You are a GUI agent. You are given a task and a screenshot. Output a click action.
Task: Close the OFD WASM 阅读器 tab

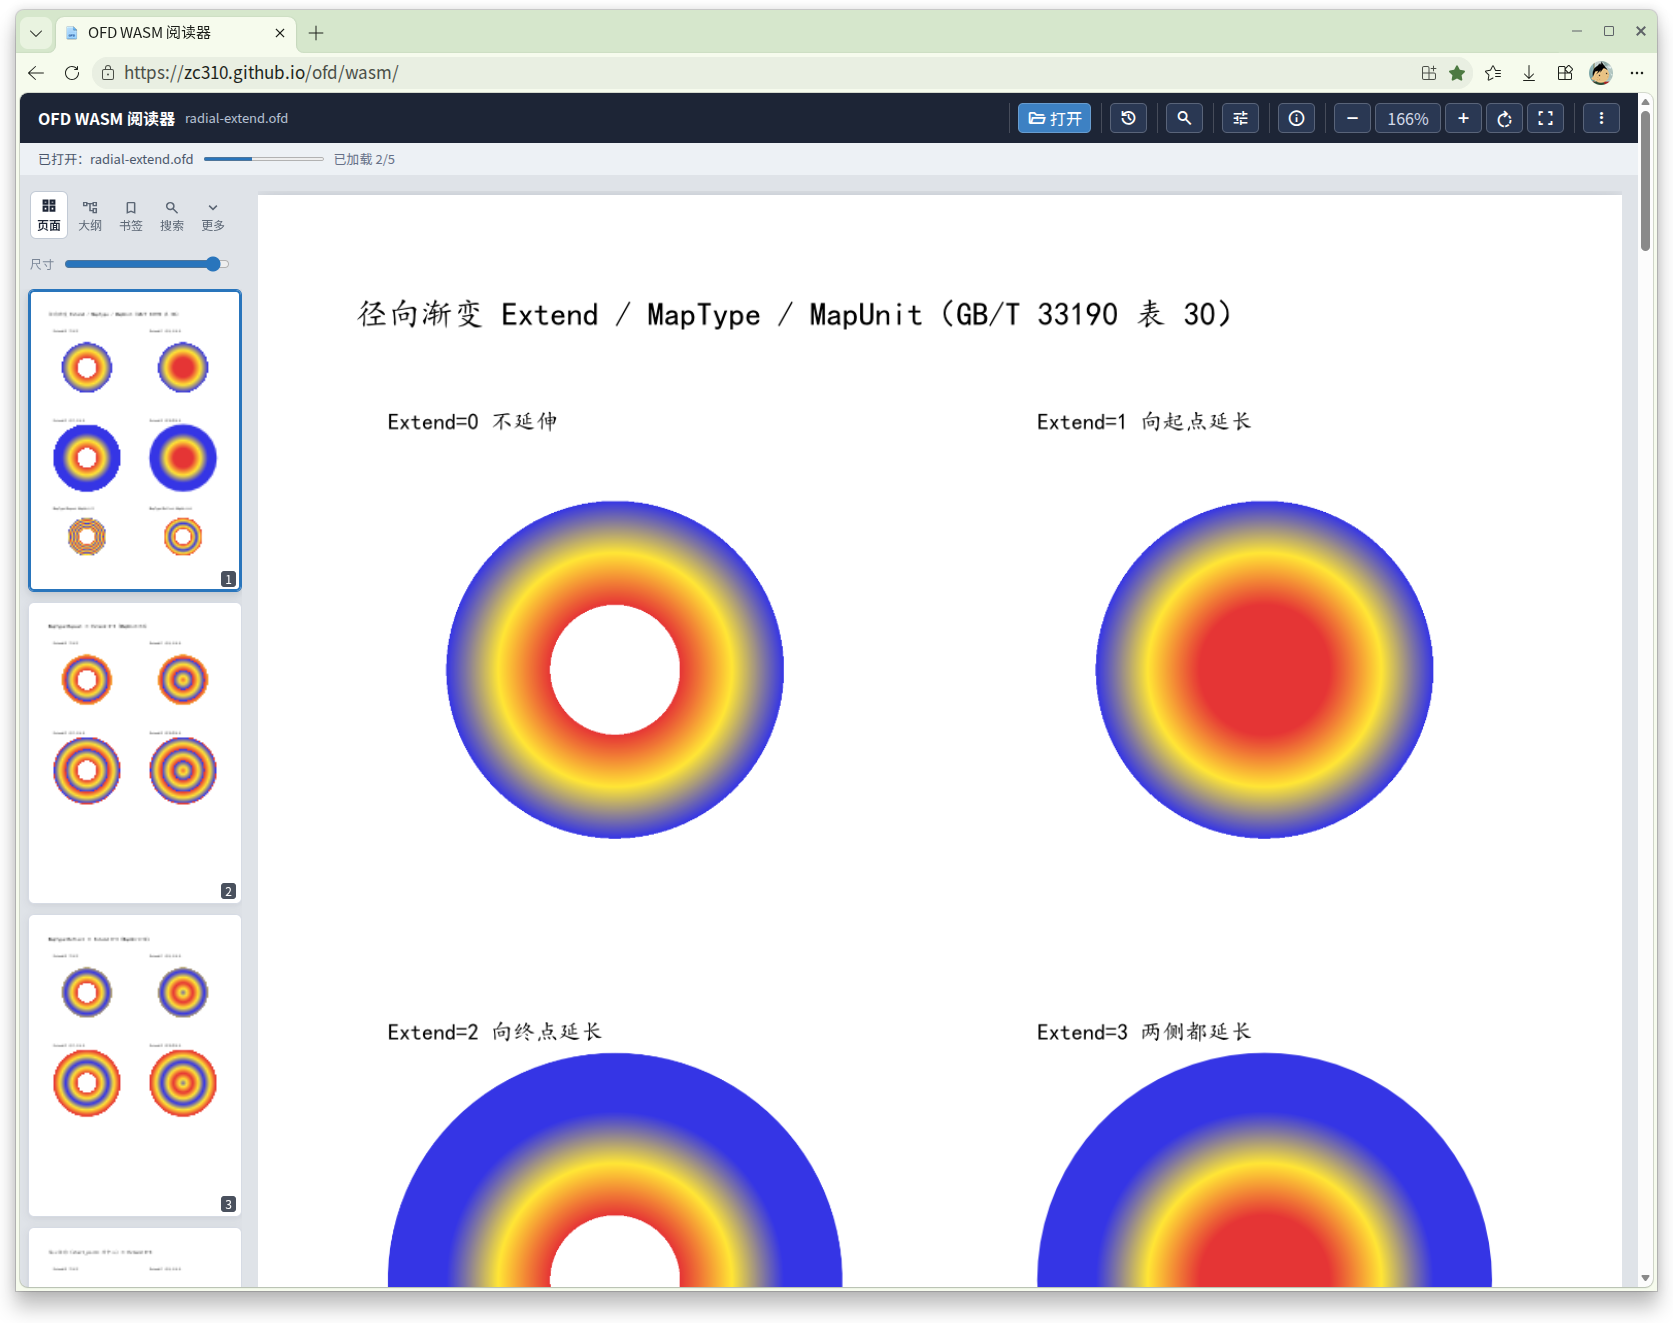(x=280, y=33)
